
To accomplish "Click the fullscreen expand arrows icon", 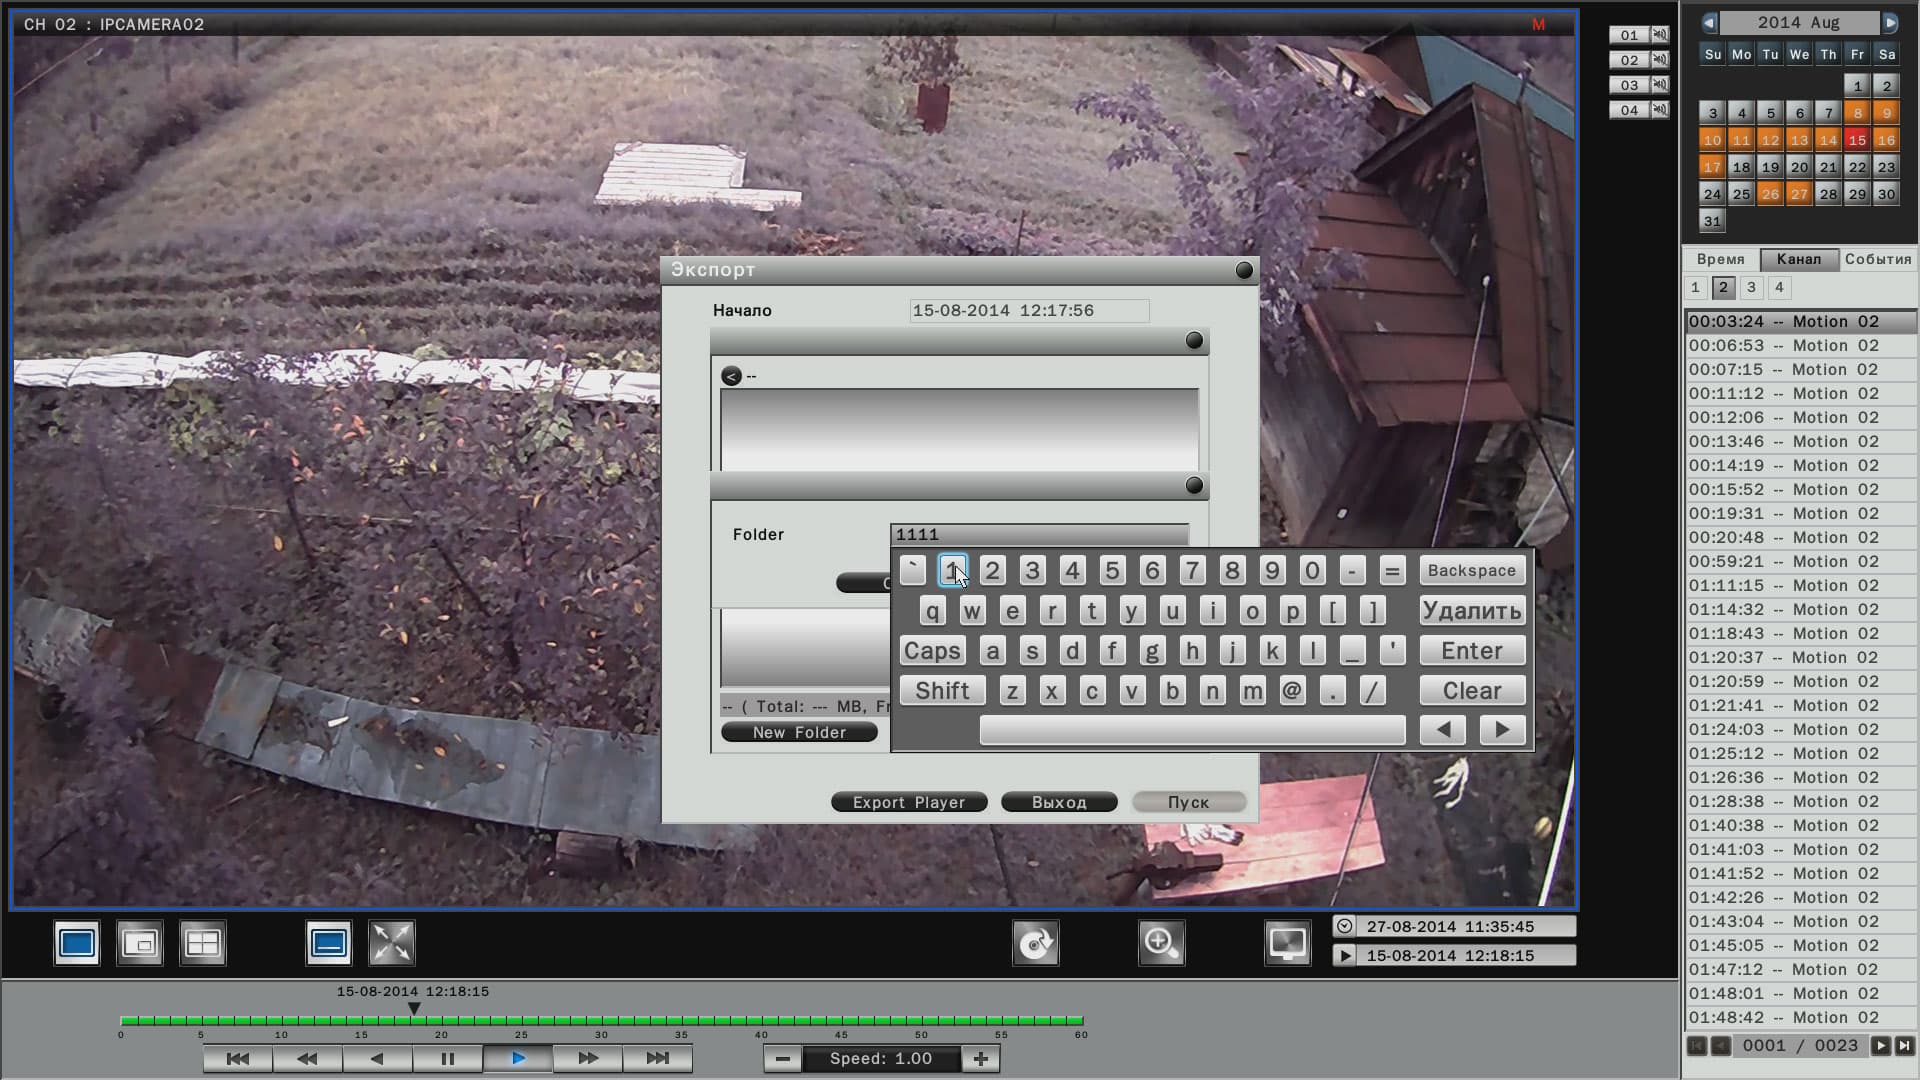I will (391, 943).
